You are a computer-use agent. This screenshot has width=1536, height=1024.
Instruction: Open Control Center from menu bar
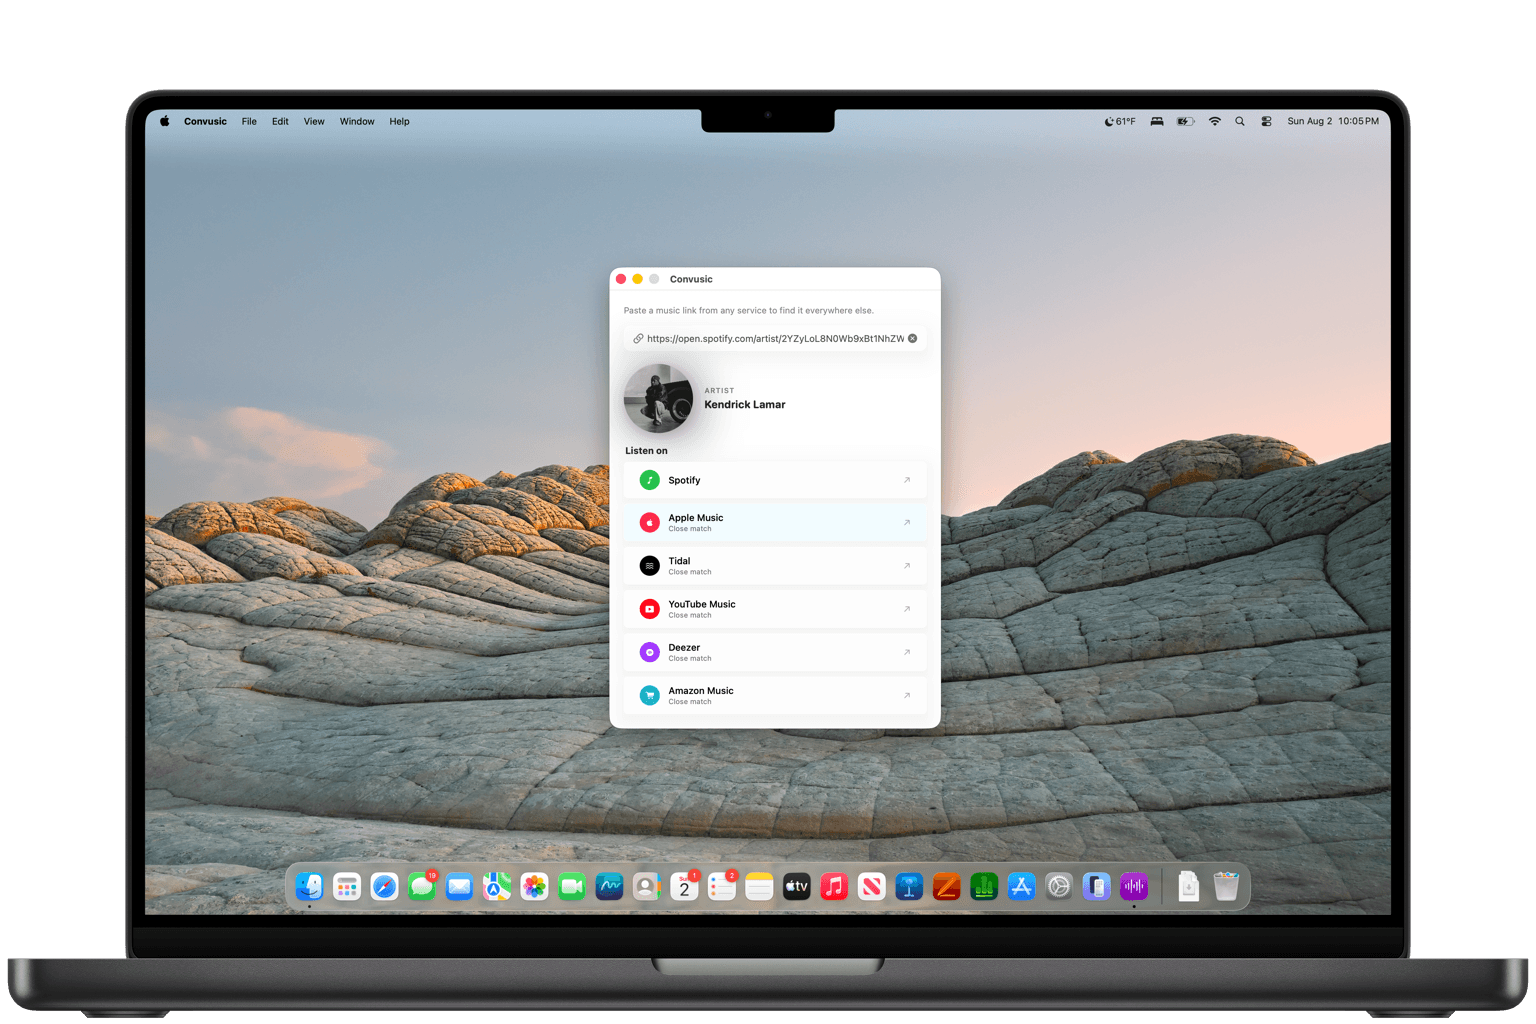[x=1266, y=121]
